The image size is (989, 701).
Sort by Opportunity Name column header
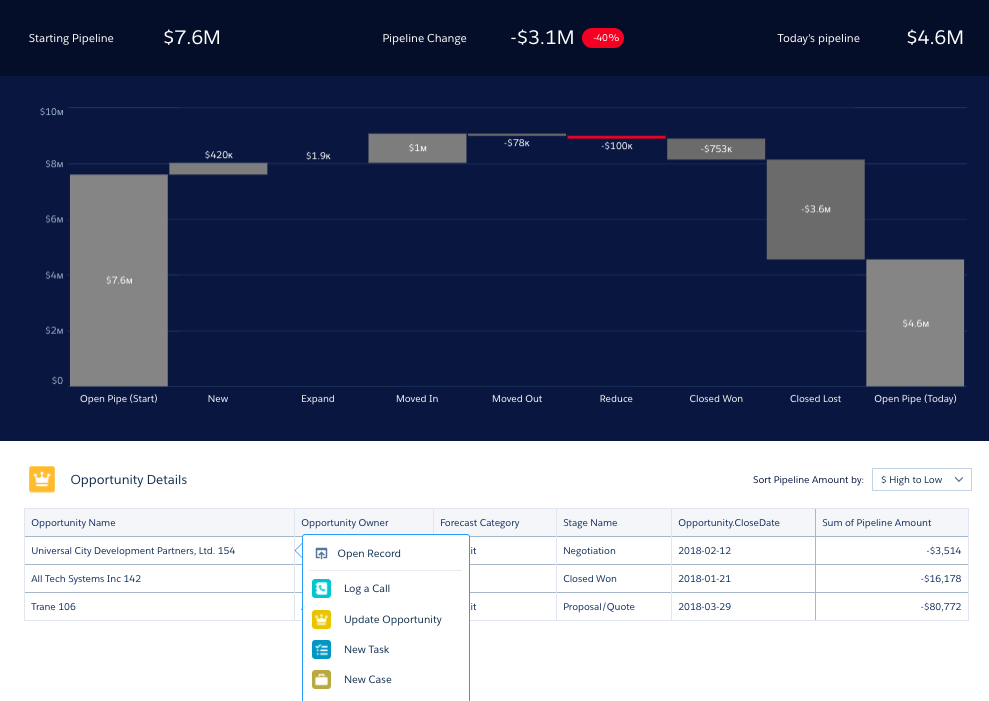73,522
